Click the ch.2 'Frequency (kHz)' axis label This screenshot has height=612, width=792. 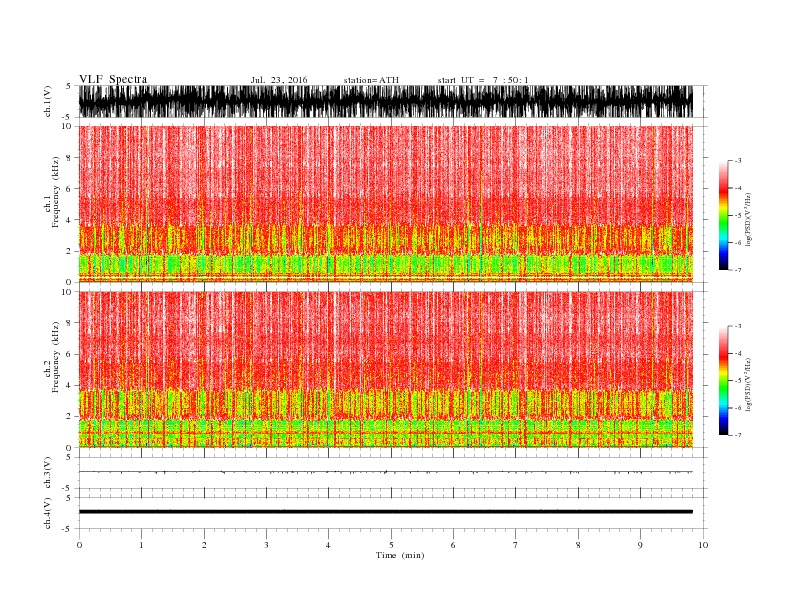tap(55, 357)
